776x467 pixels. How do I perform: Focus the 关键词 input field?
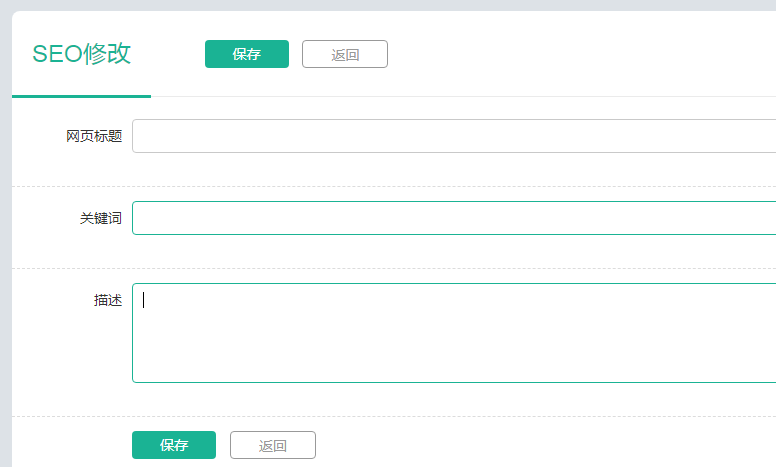[454, 218]
